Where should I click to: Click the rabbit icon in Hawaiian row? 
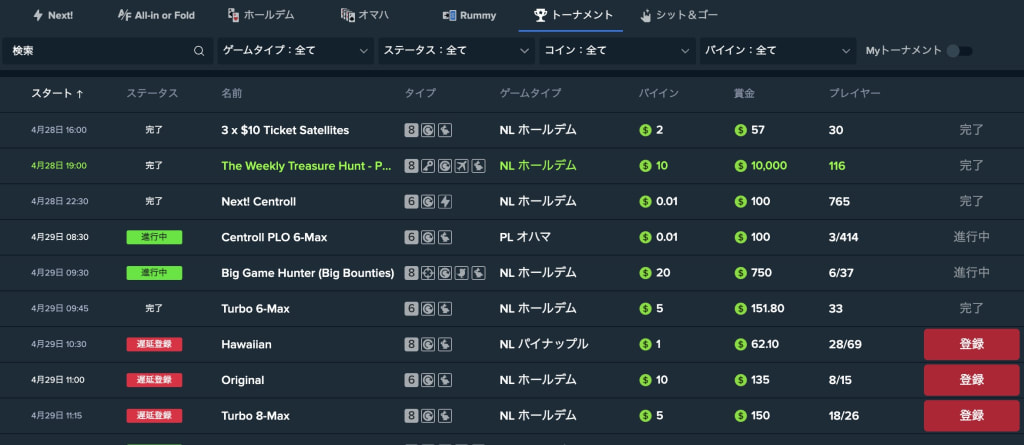click(x=445, y=344)
